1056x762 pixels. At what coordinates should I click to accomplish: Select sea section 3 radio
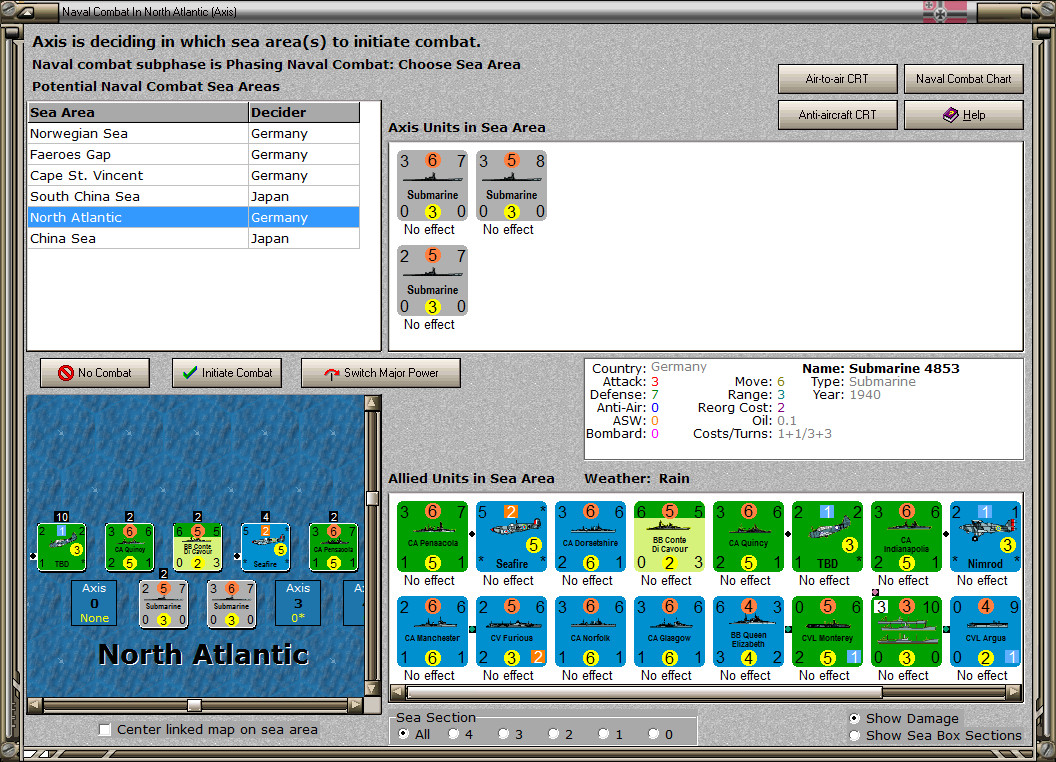point(503,734)
